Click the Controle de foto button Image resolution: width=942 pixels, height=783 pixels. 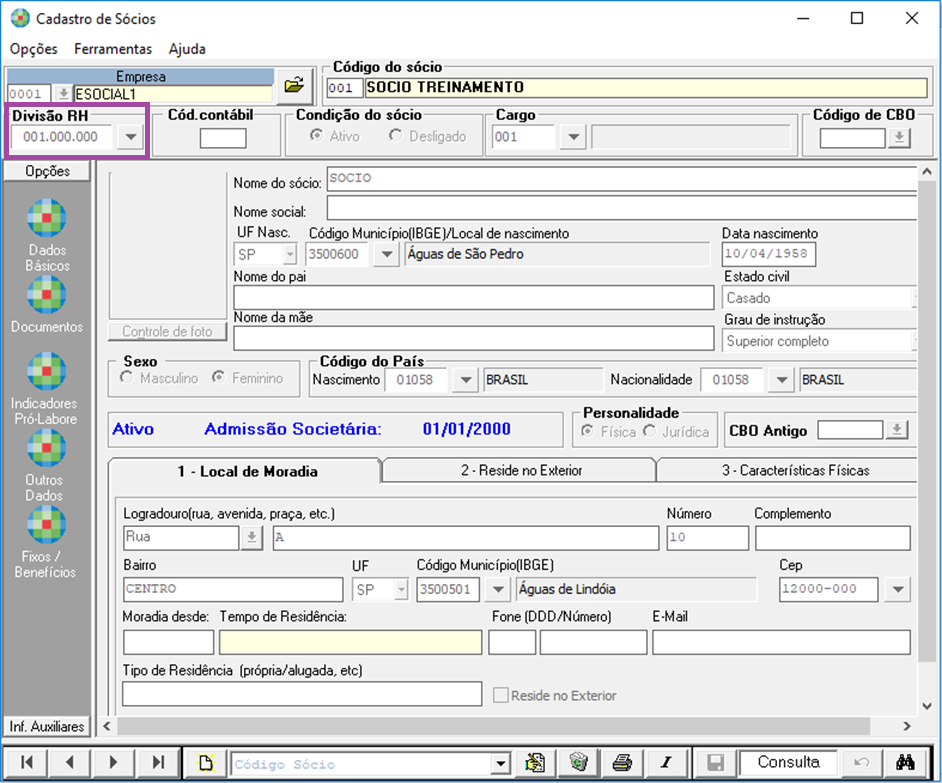168,332
